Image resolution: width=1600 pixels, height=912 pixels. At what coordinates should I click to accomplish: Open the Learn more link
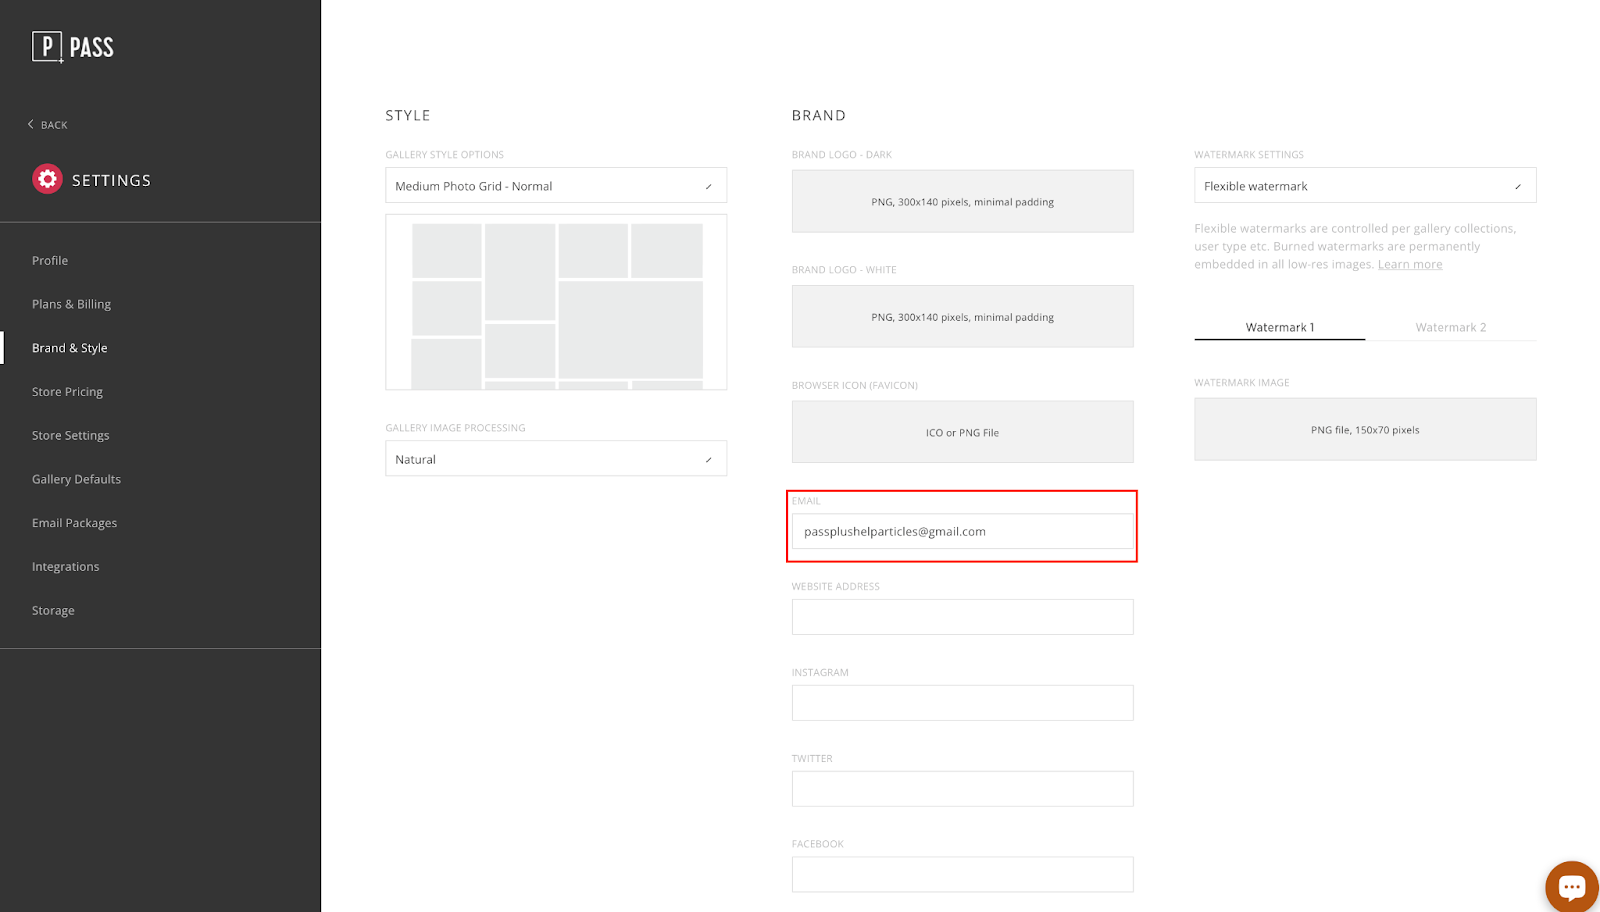[x=1410, y=264]
